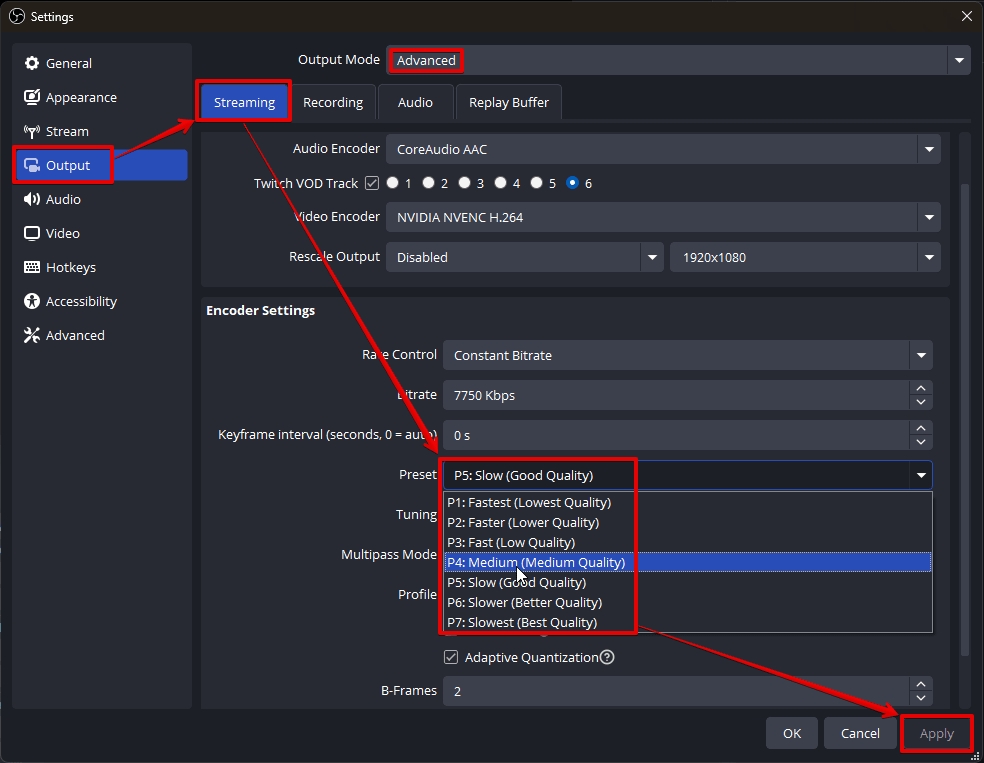Switch to the Audio tab
Screen dimensions: 984x763
[415, 102]
